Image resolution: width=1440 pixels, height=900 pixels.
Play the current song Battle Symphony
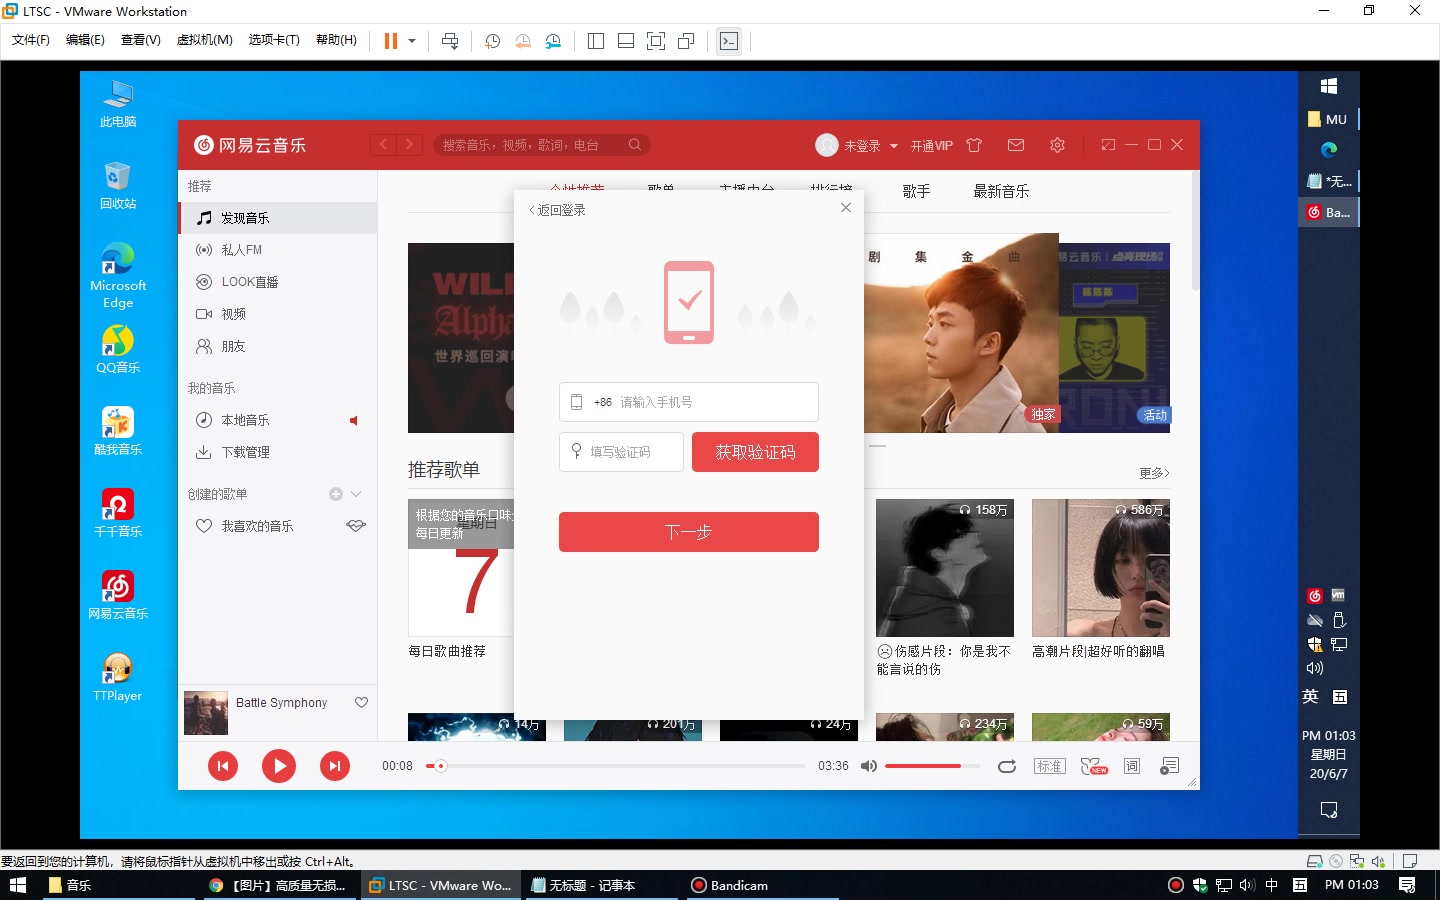coord(279,766)
